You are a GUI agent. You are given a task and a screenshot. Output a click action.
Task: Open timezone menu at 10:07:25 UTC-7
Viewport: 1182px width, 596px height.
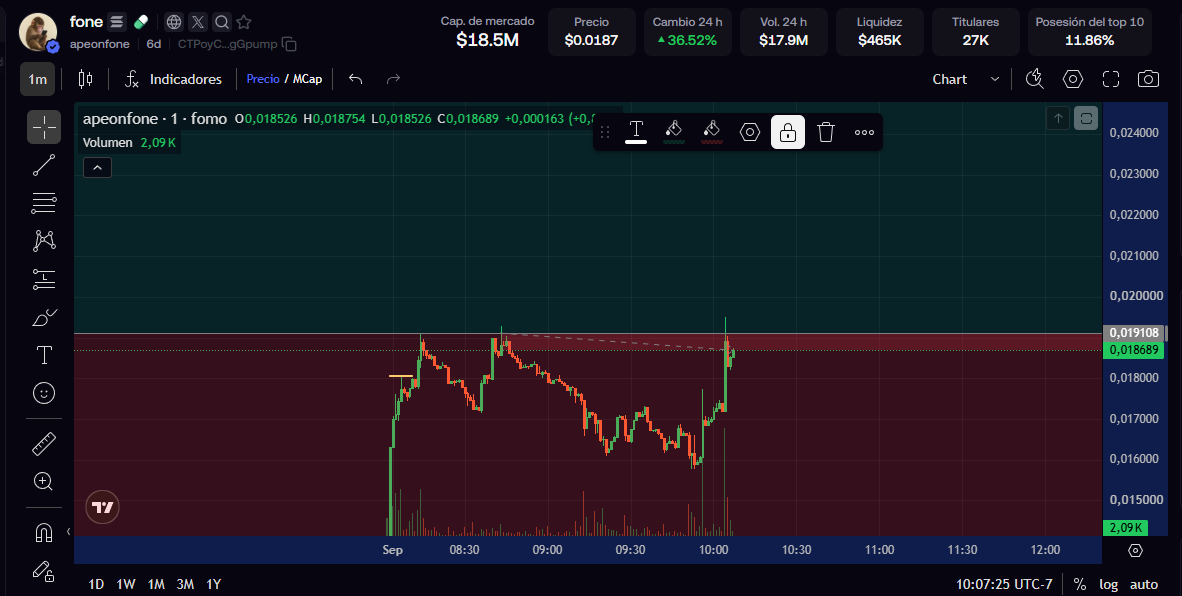point(1004,584)
